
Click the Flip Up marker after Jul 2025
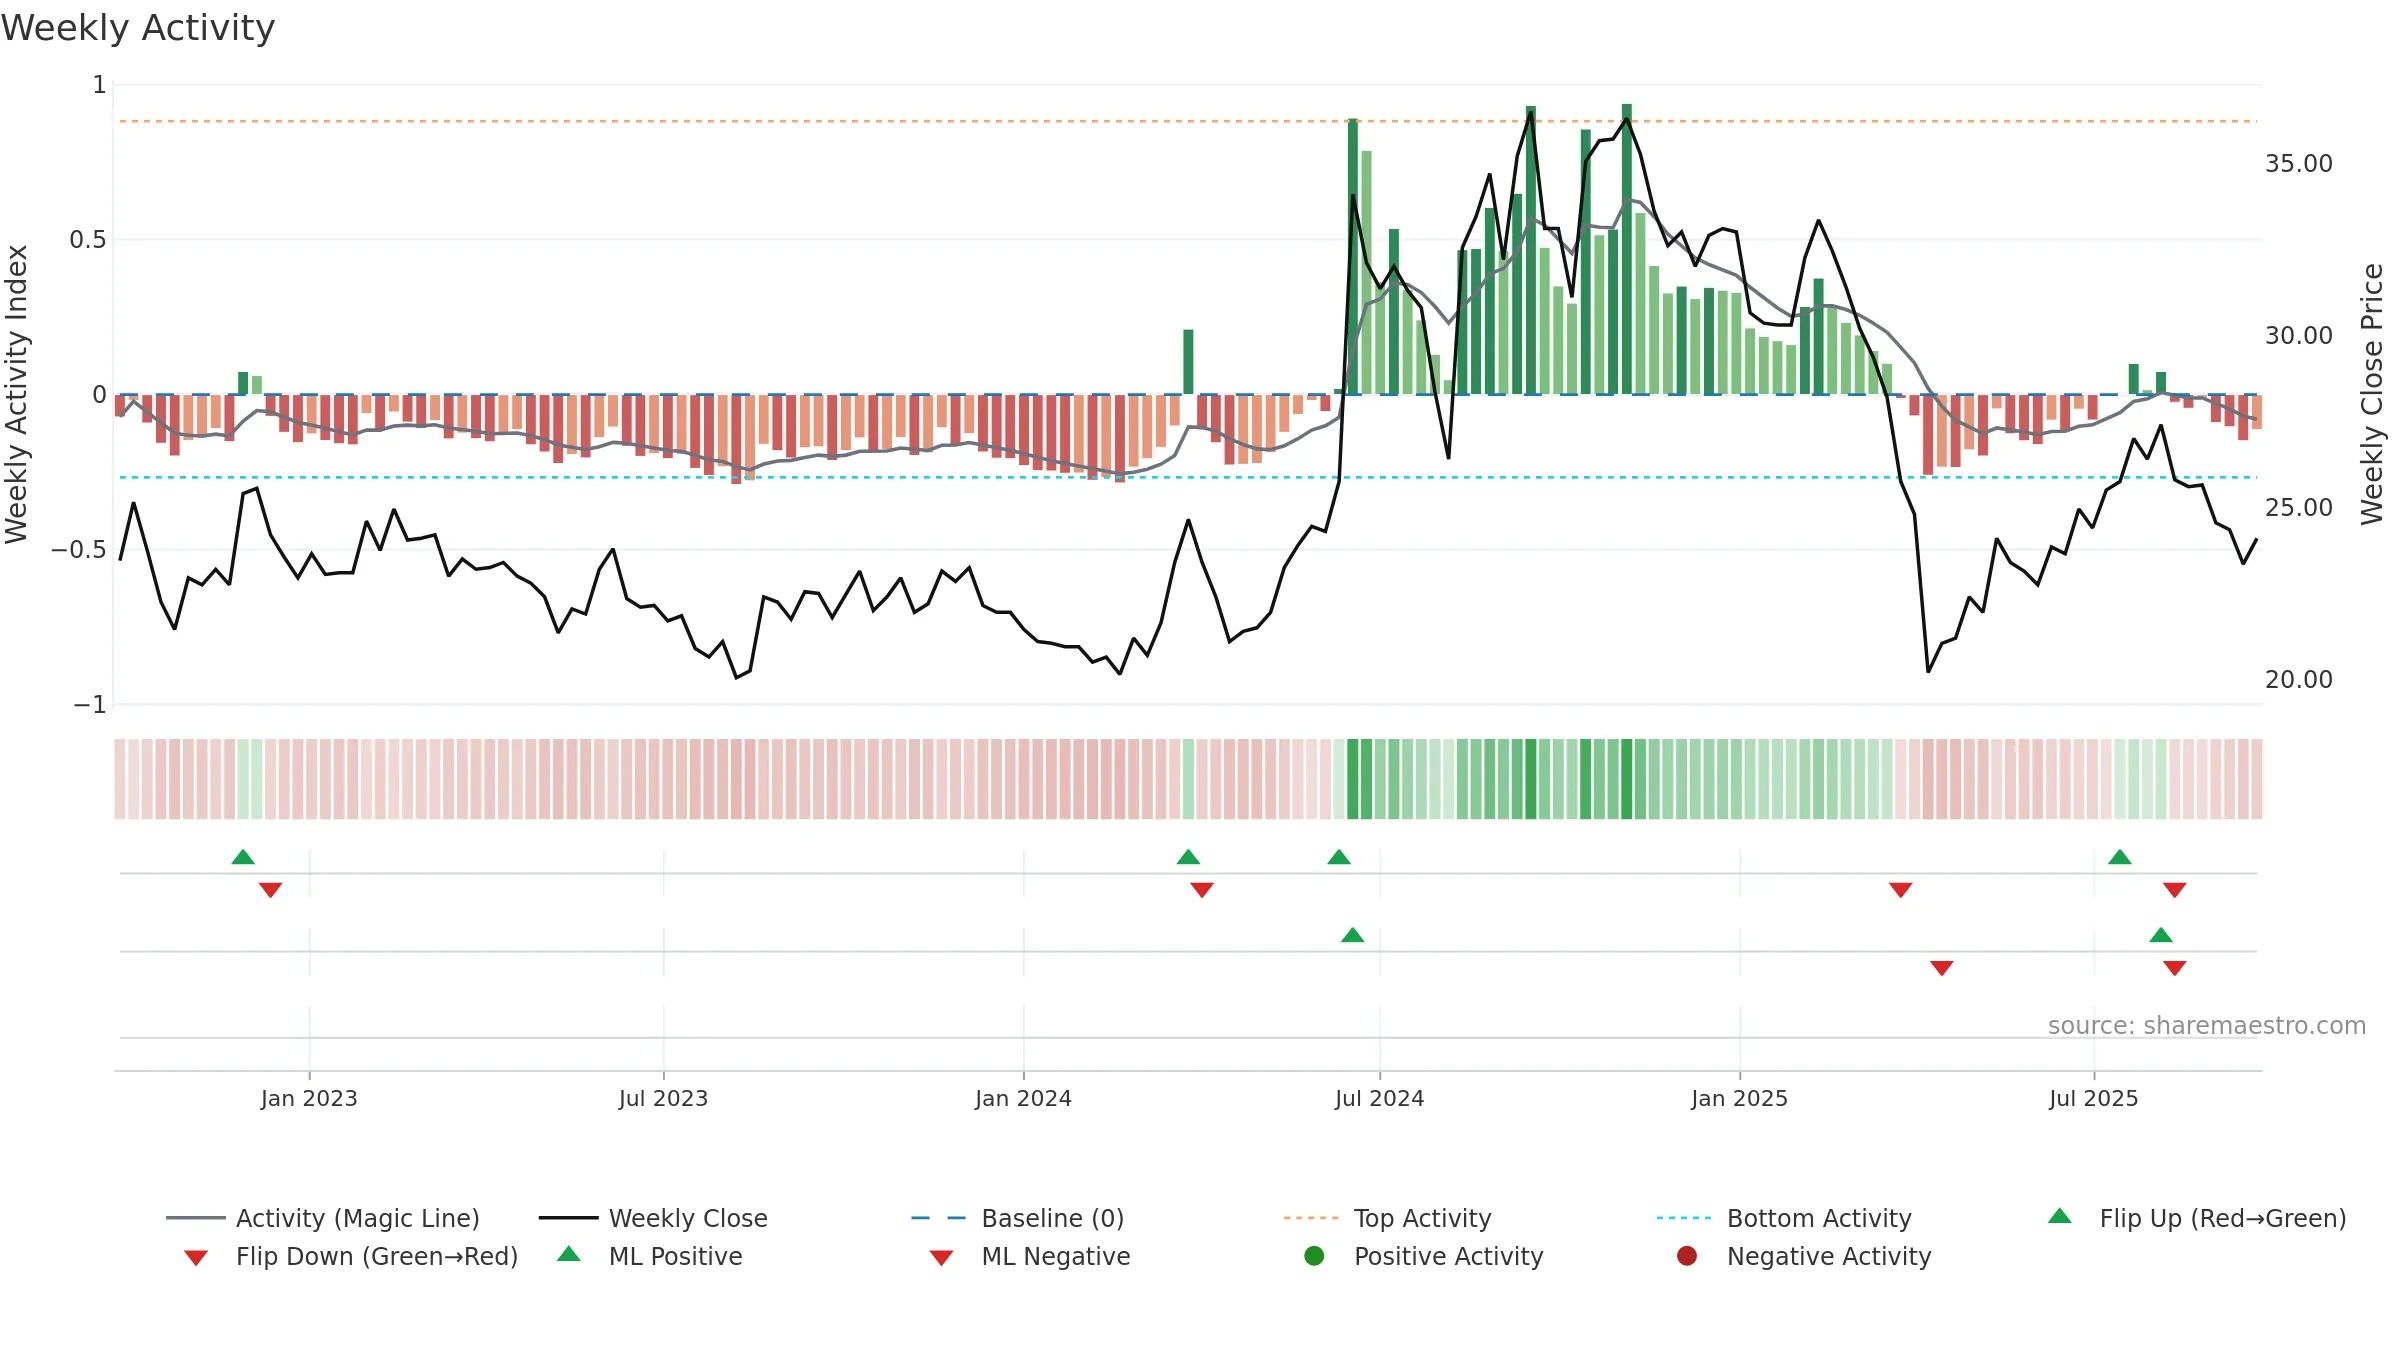click(2120, 857)
